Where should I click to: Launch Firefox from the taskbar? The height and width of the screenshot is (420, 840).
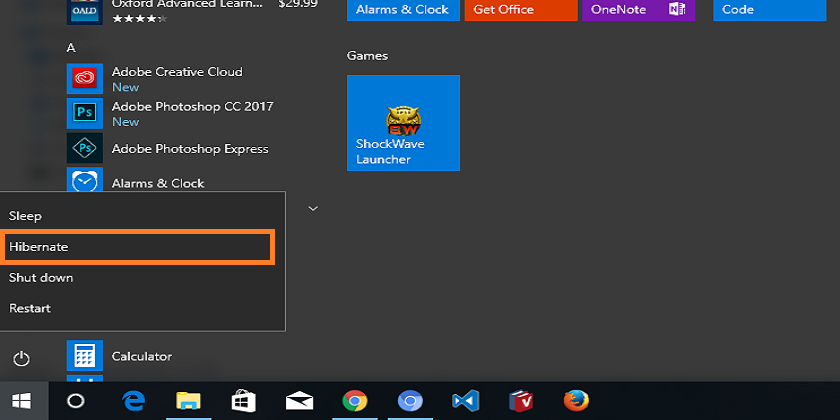tap(576, 401)
